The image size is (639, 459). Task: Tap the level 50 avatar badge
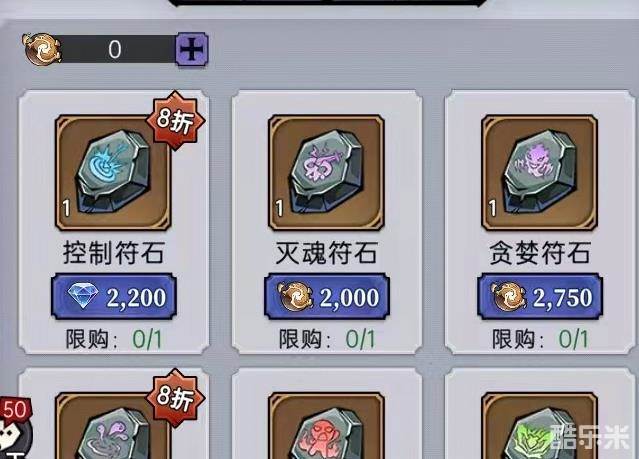coord(15,427)
